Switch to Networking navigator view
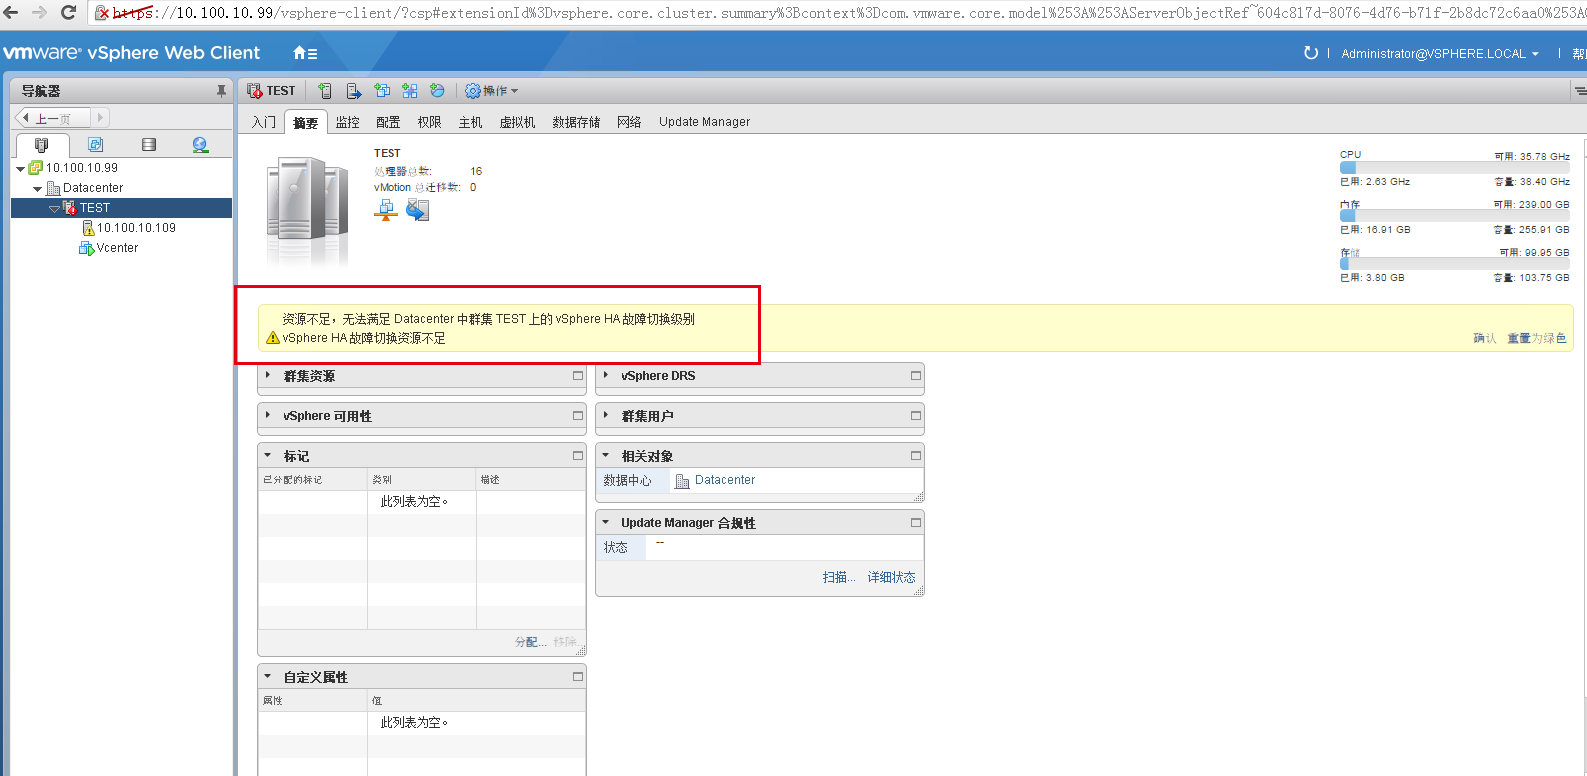The width and height of the screenshot is (1587, 776). [x=200, y=145]
